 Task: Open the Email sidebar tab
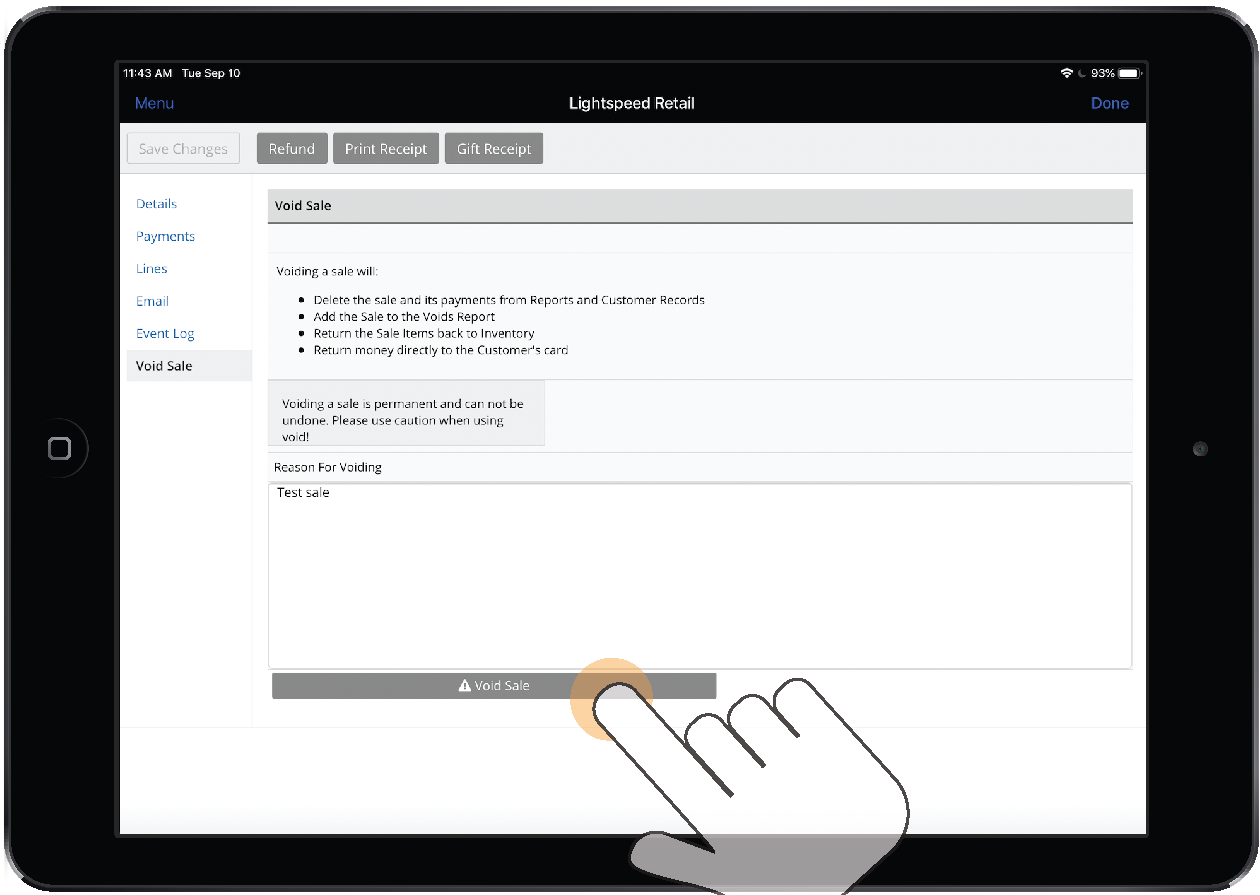pyautogui.click(x=152, y=301)
